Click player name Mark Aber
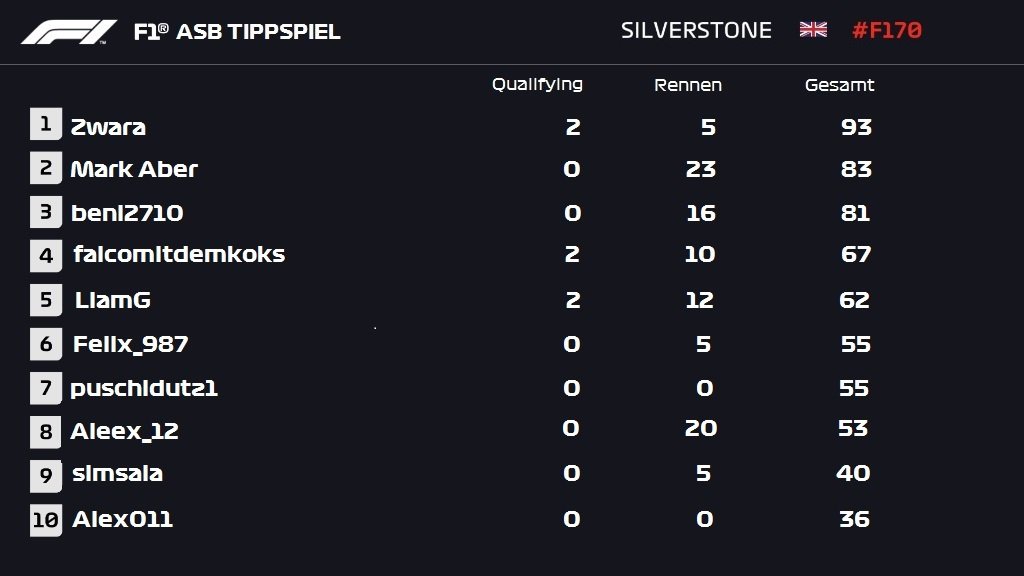 [x=134, y=169]
